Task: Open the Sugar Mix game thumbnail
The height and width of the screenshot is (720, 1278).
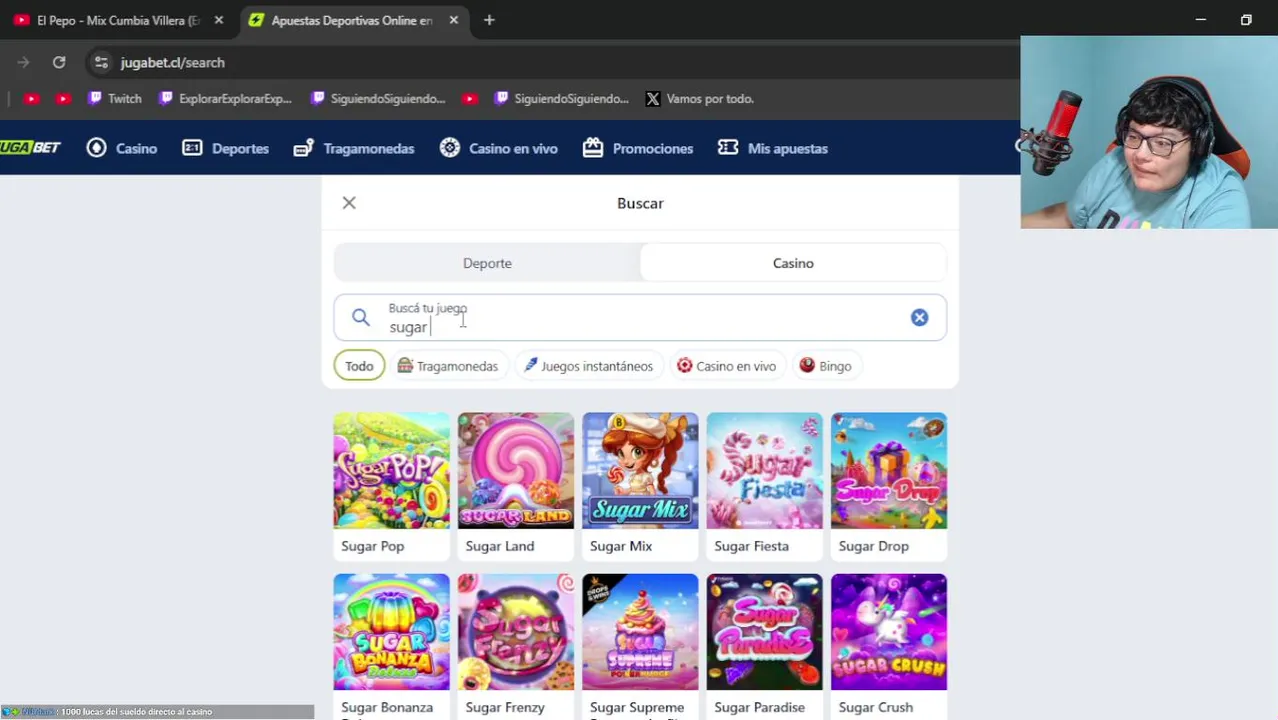Action: tap(640, 471)
